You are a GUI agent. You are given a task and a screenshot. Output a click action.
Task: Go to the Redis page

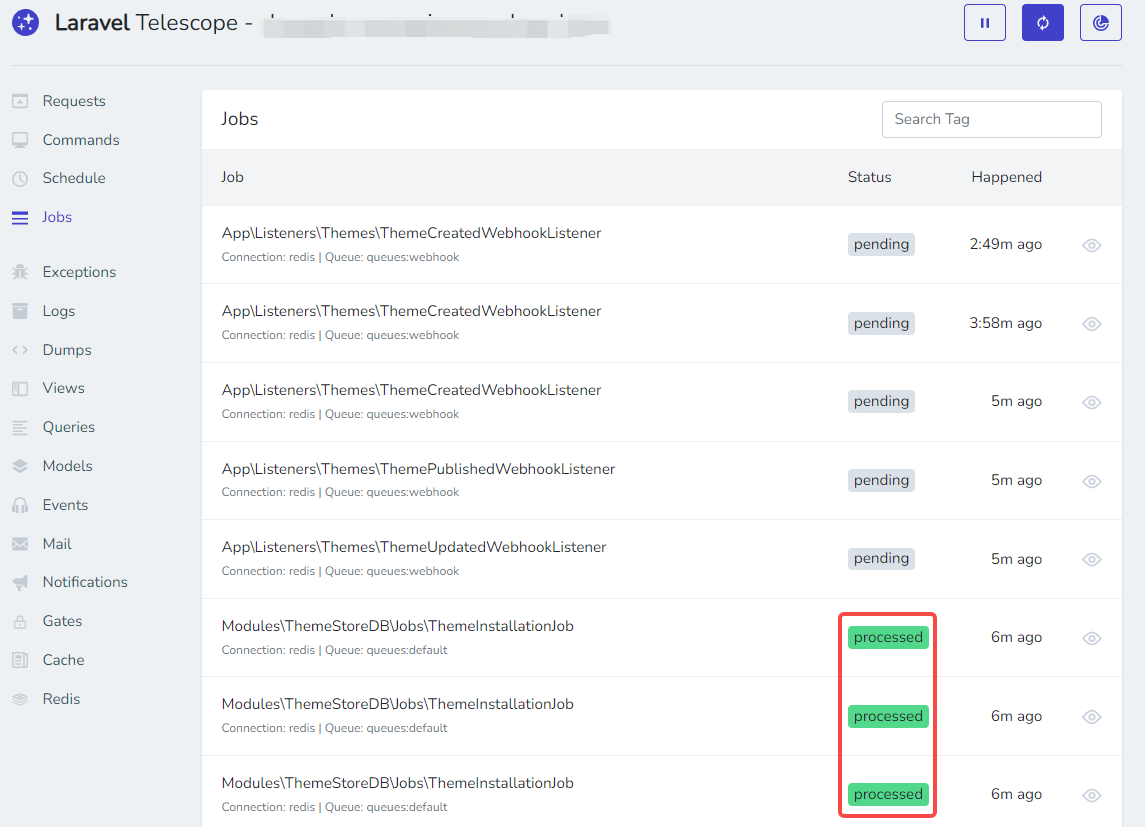(x=61, y=699)
